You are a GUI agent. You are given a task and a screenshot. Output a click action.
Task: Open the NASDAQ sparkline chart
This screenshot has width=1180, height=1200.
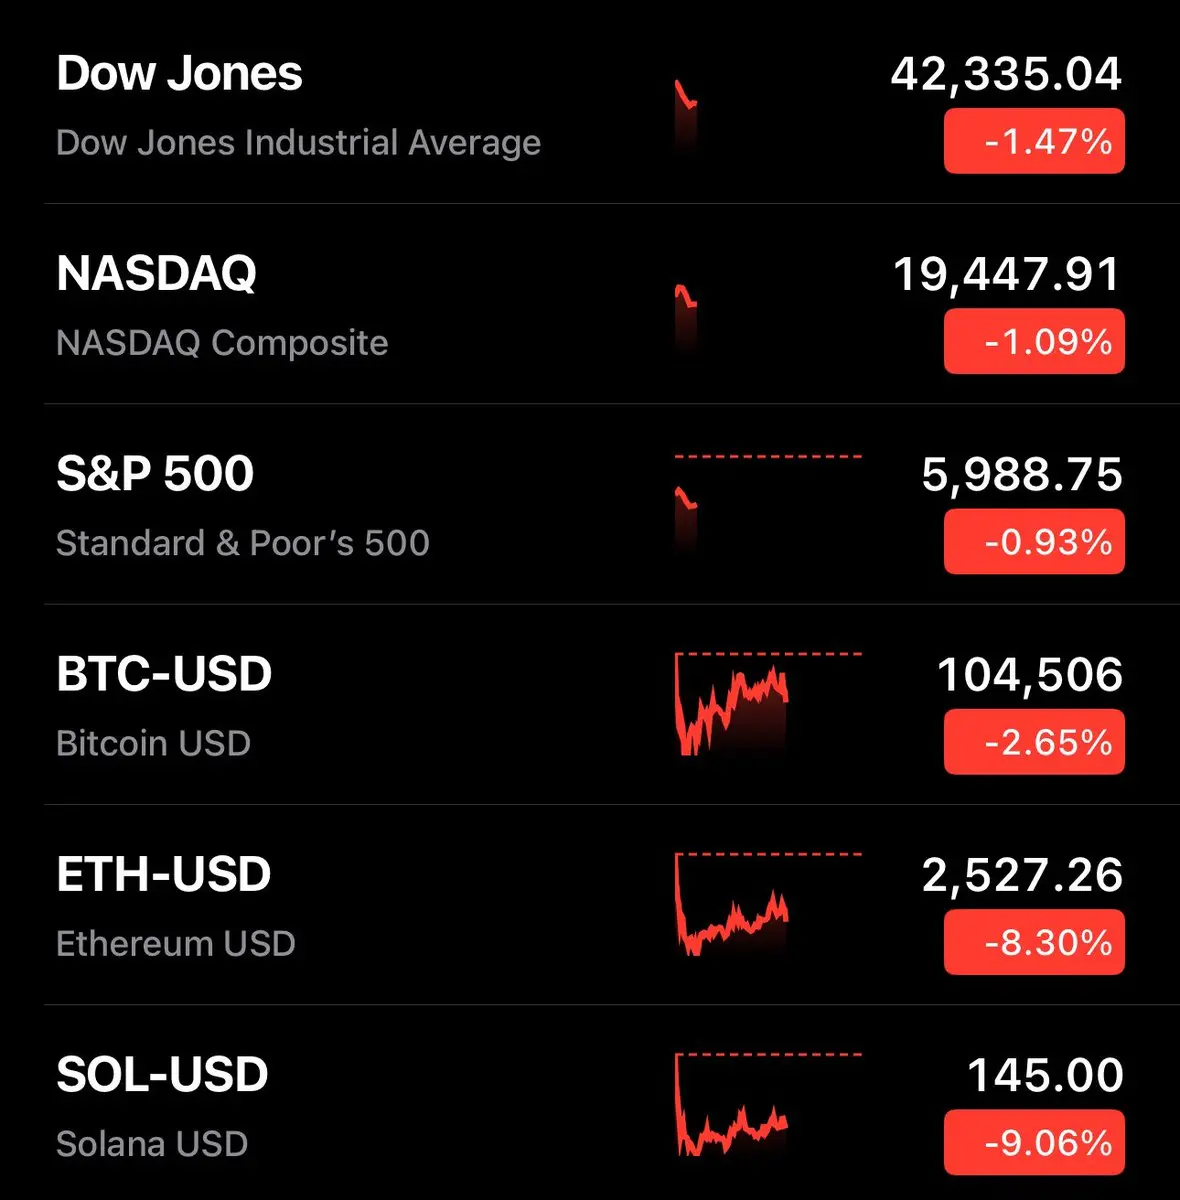768,304
